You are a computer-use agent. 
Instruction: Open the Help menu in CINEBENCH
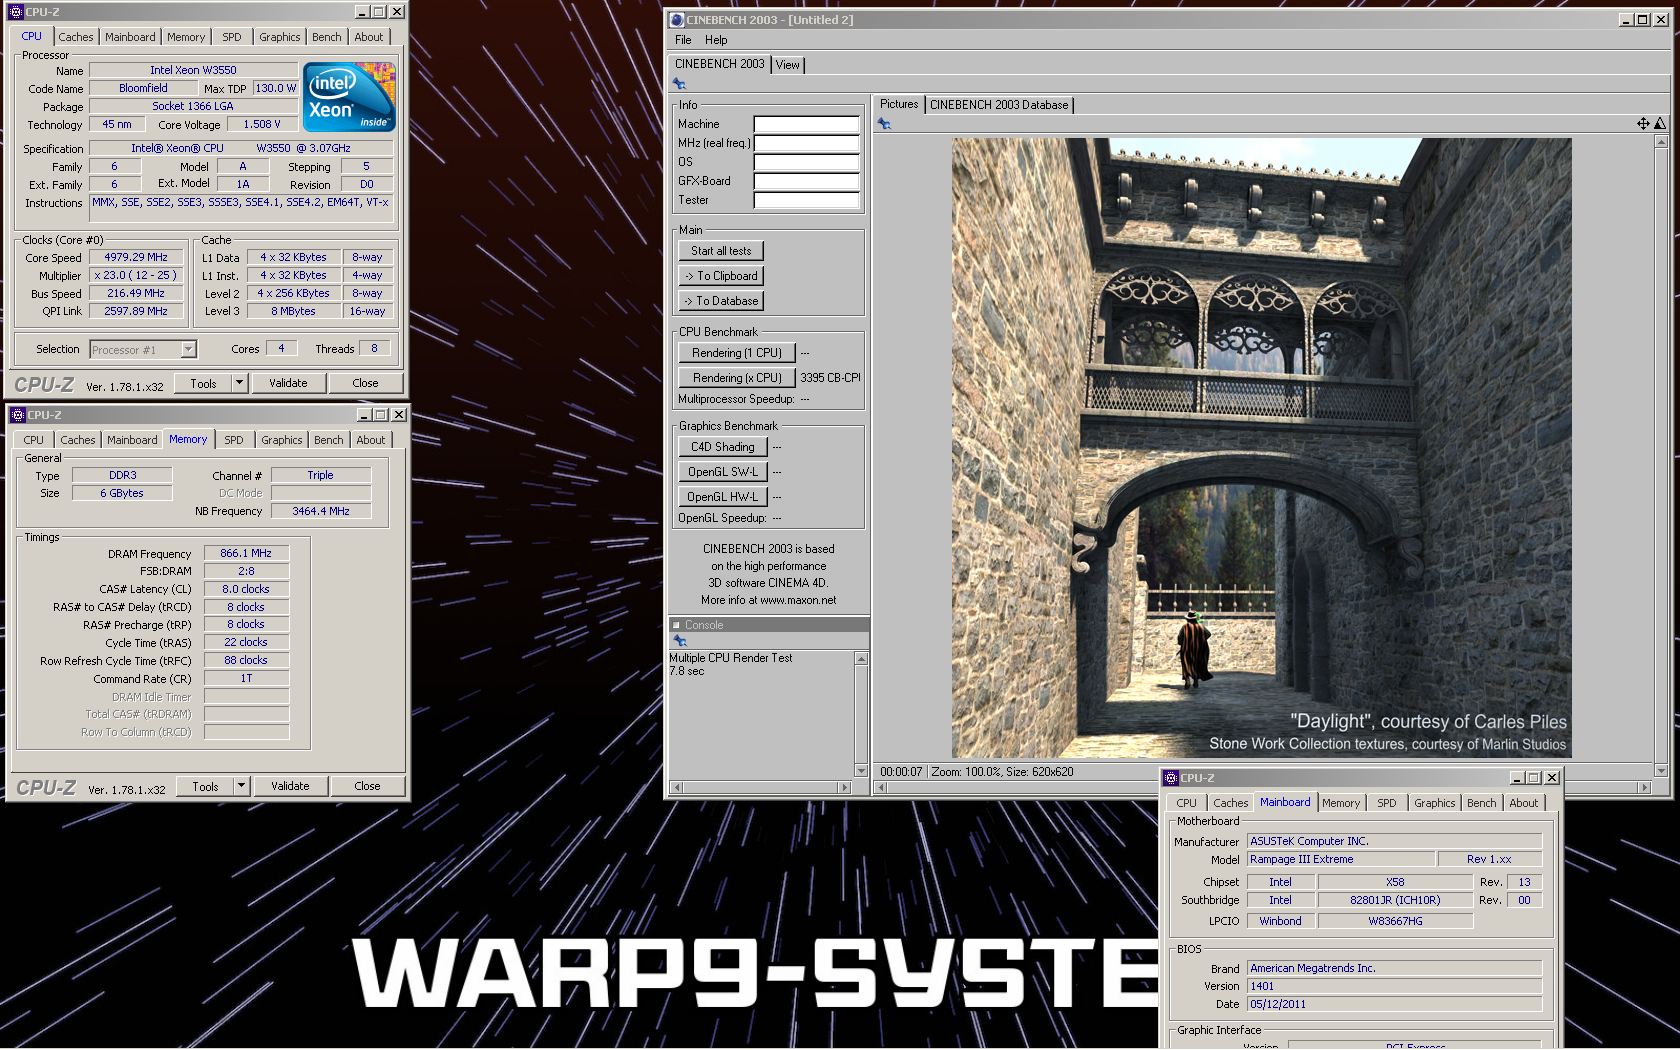pos(716,40)
